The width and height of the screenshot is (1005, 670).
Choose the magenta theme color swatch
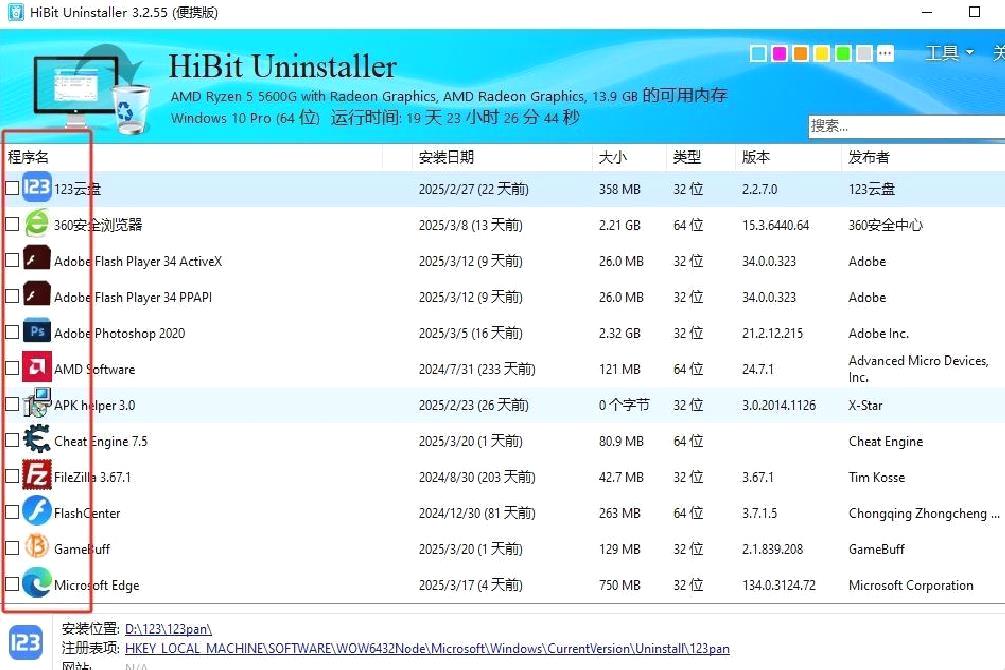click(x=779, y=53)
